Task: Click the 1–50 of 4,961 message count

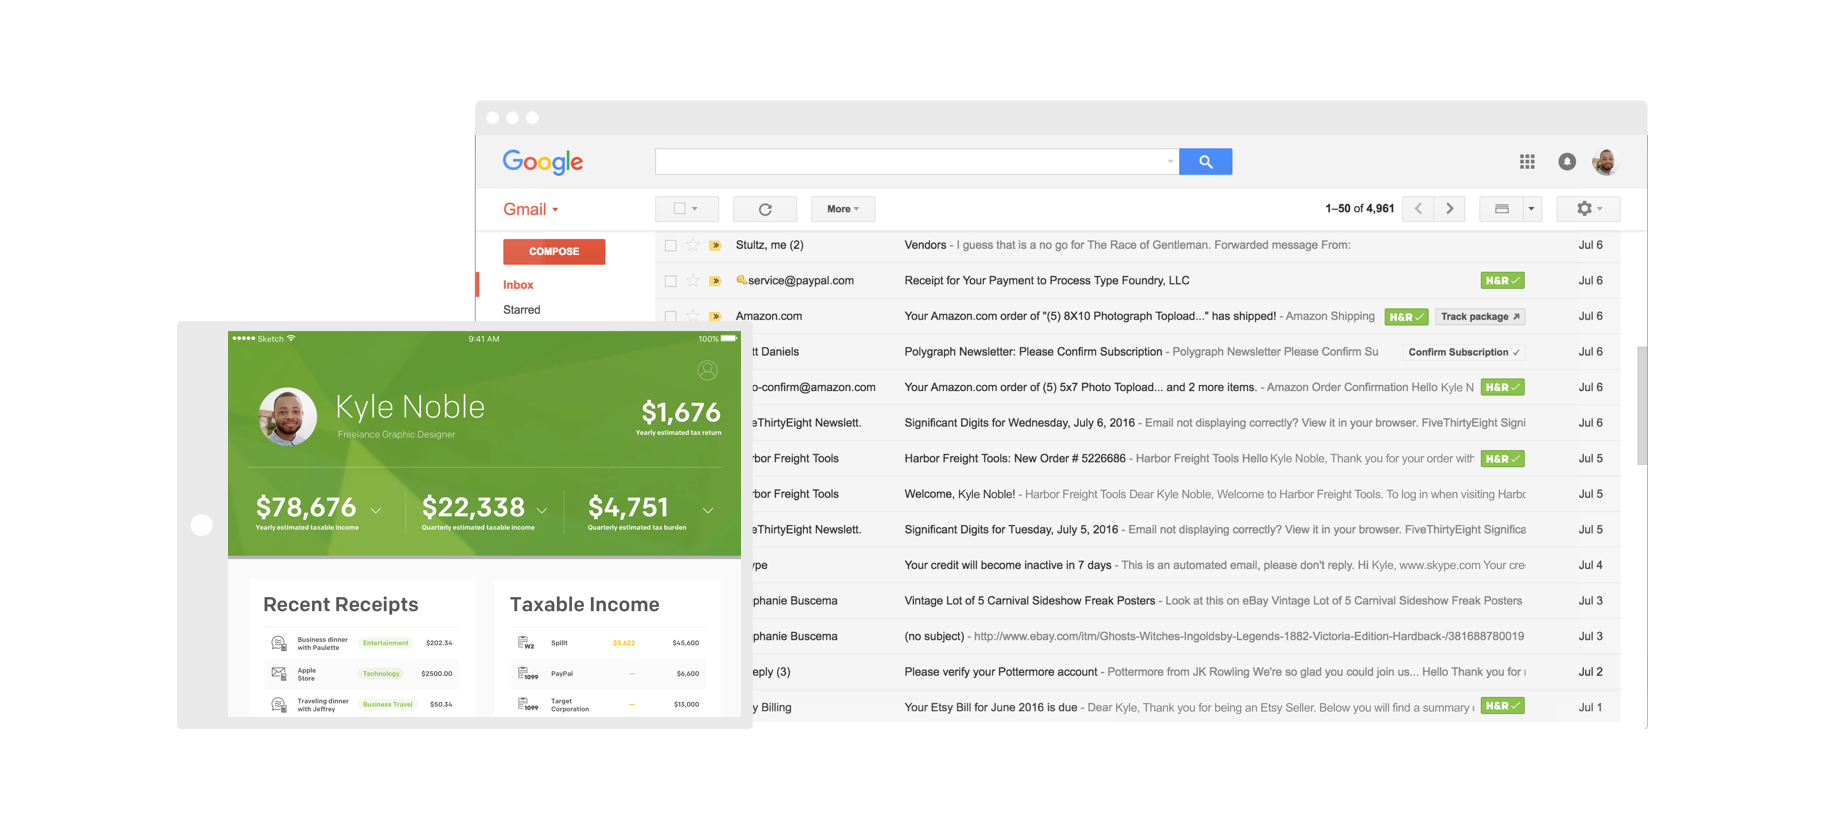Action: (1359, 209)
